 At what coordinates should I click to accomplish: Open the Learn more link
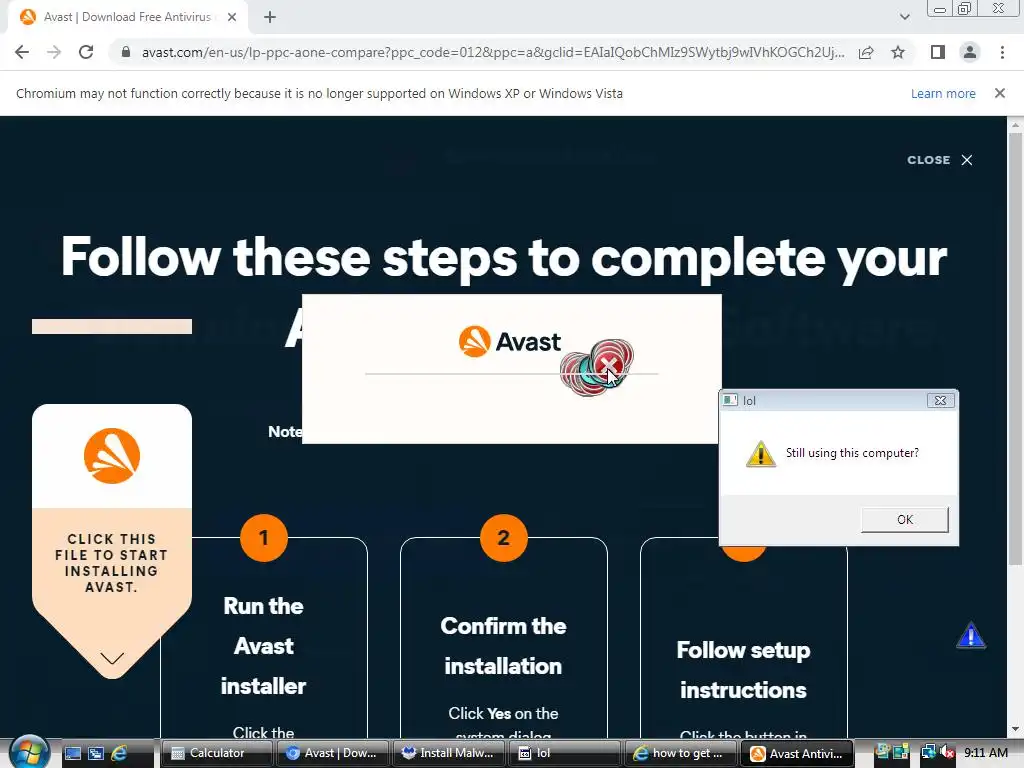(943, 93)
